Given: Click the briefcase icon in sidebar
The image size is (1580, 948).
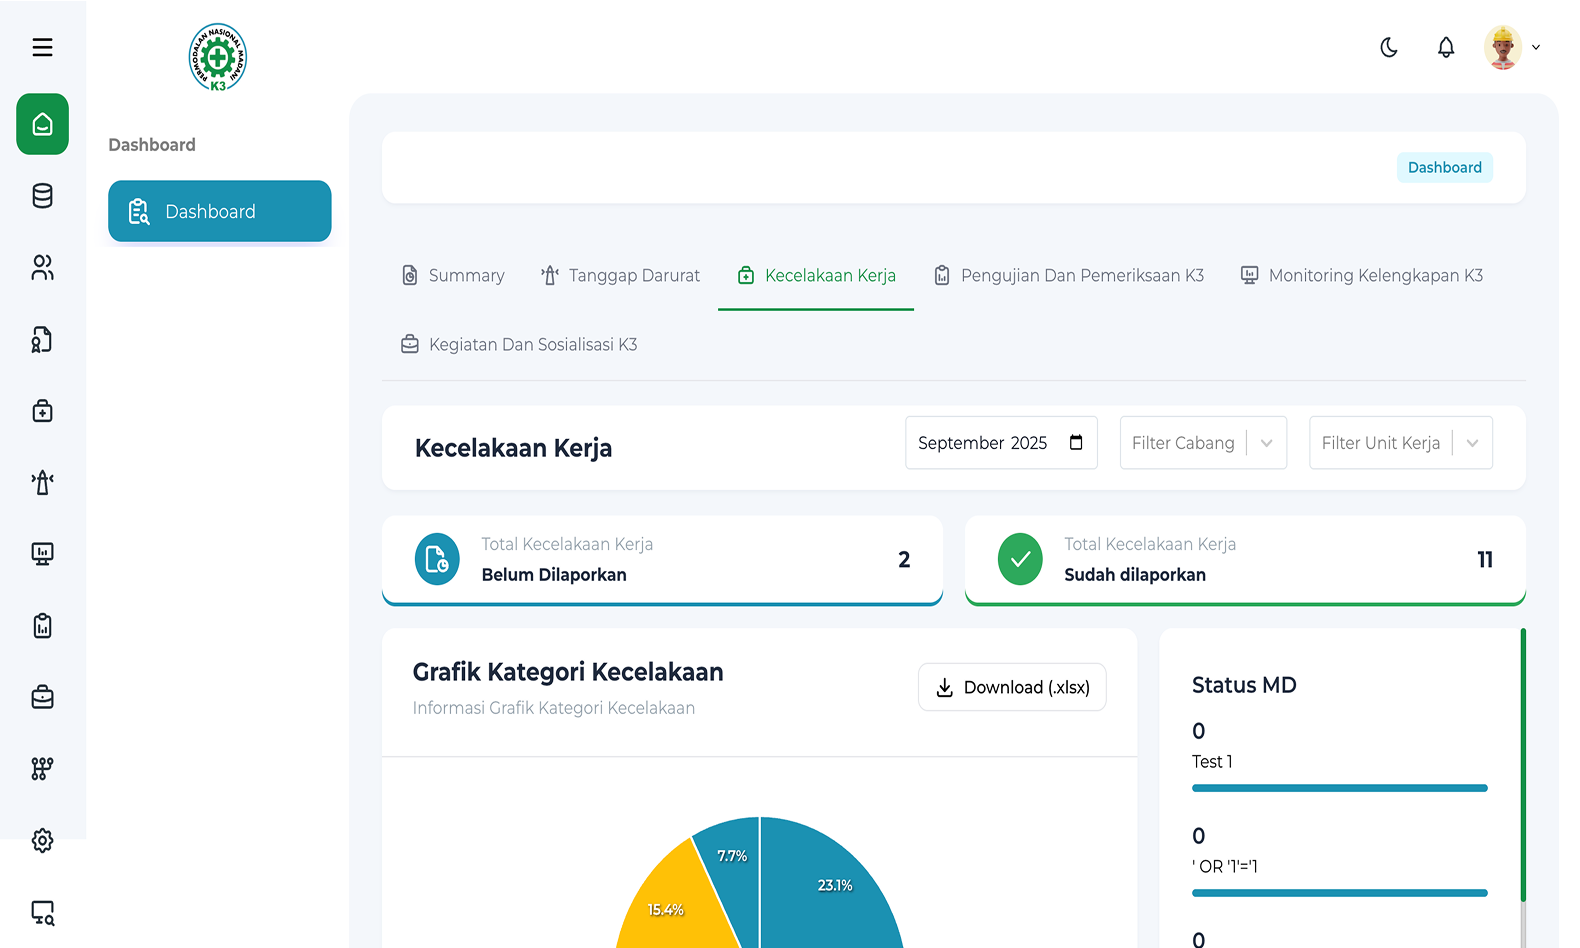Looking at the screenshot, I should coord(42,697).
